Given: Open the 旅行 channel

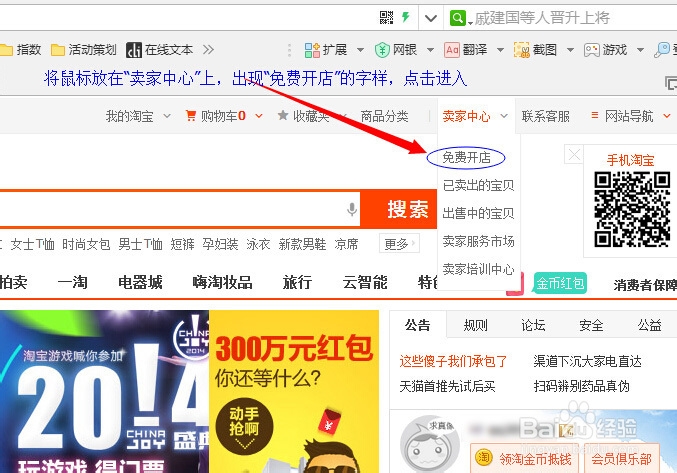Looking at the screenshot, I should point(297,283).
